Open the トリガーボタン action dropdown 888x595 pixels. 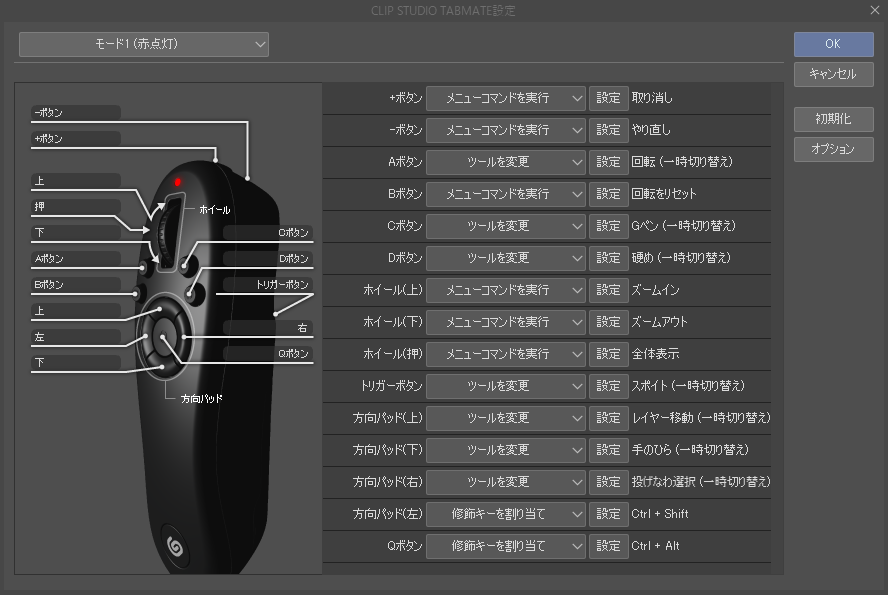tap(505, 386)
